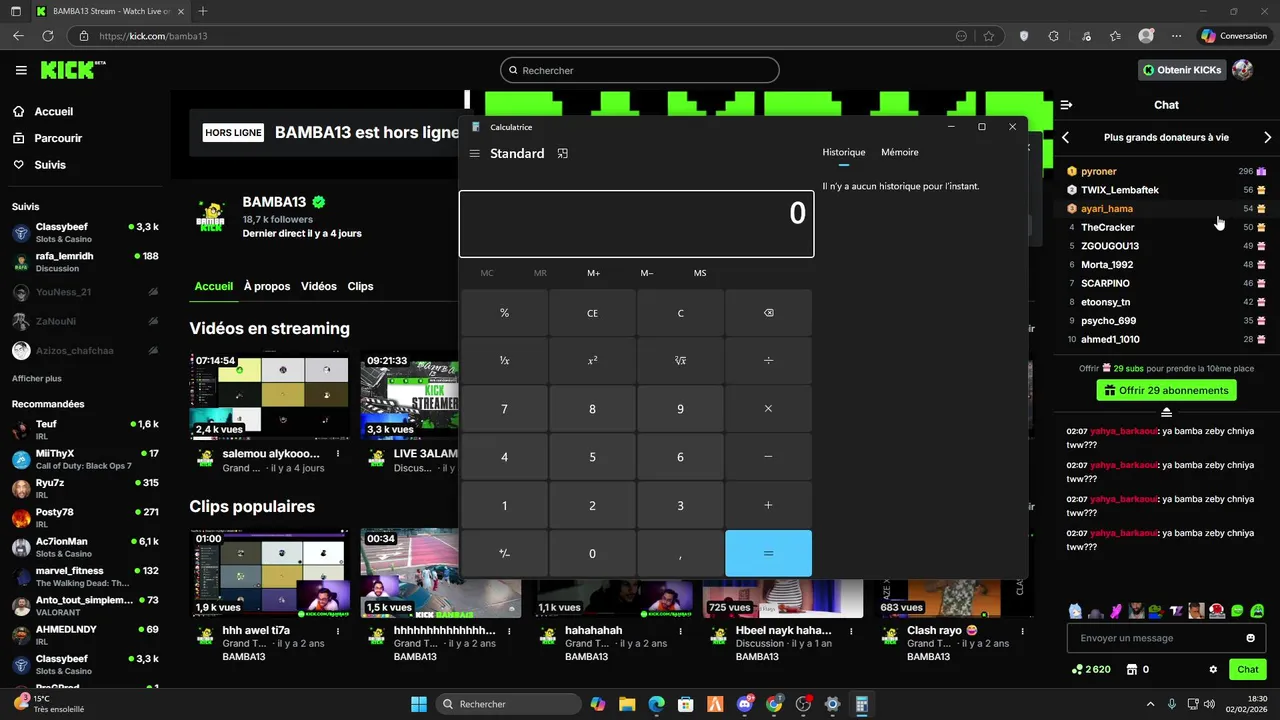Open Discord from the taskbar
The width and height of the screenshot is (1280, 720).
(x=744, y=704)
